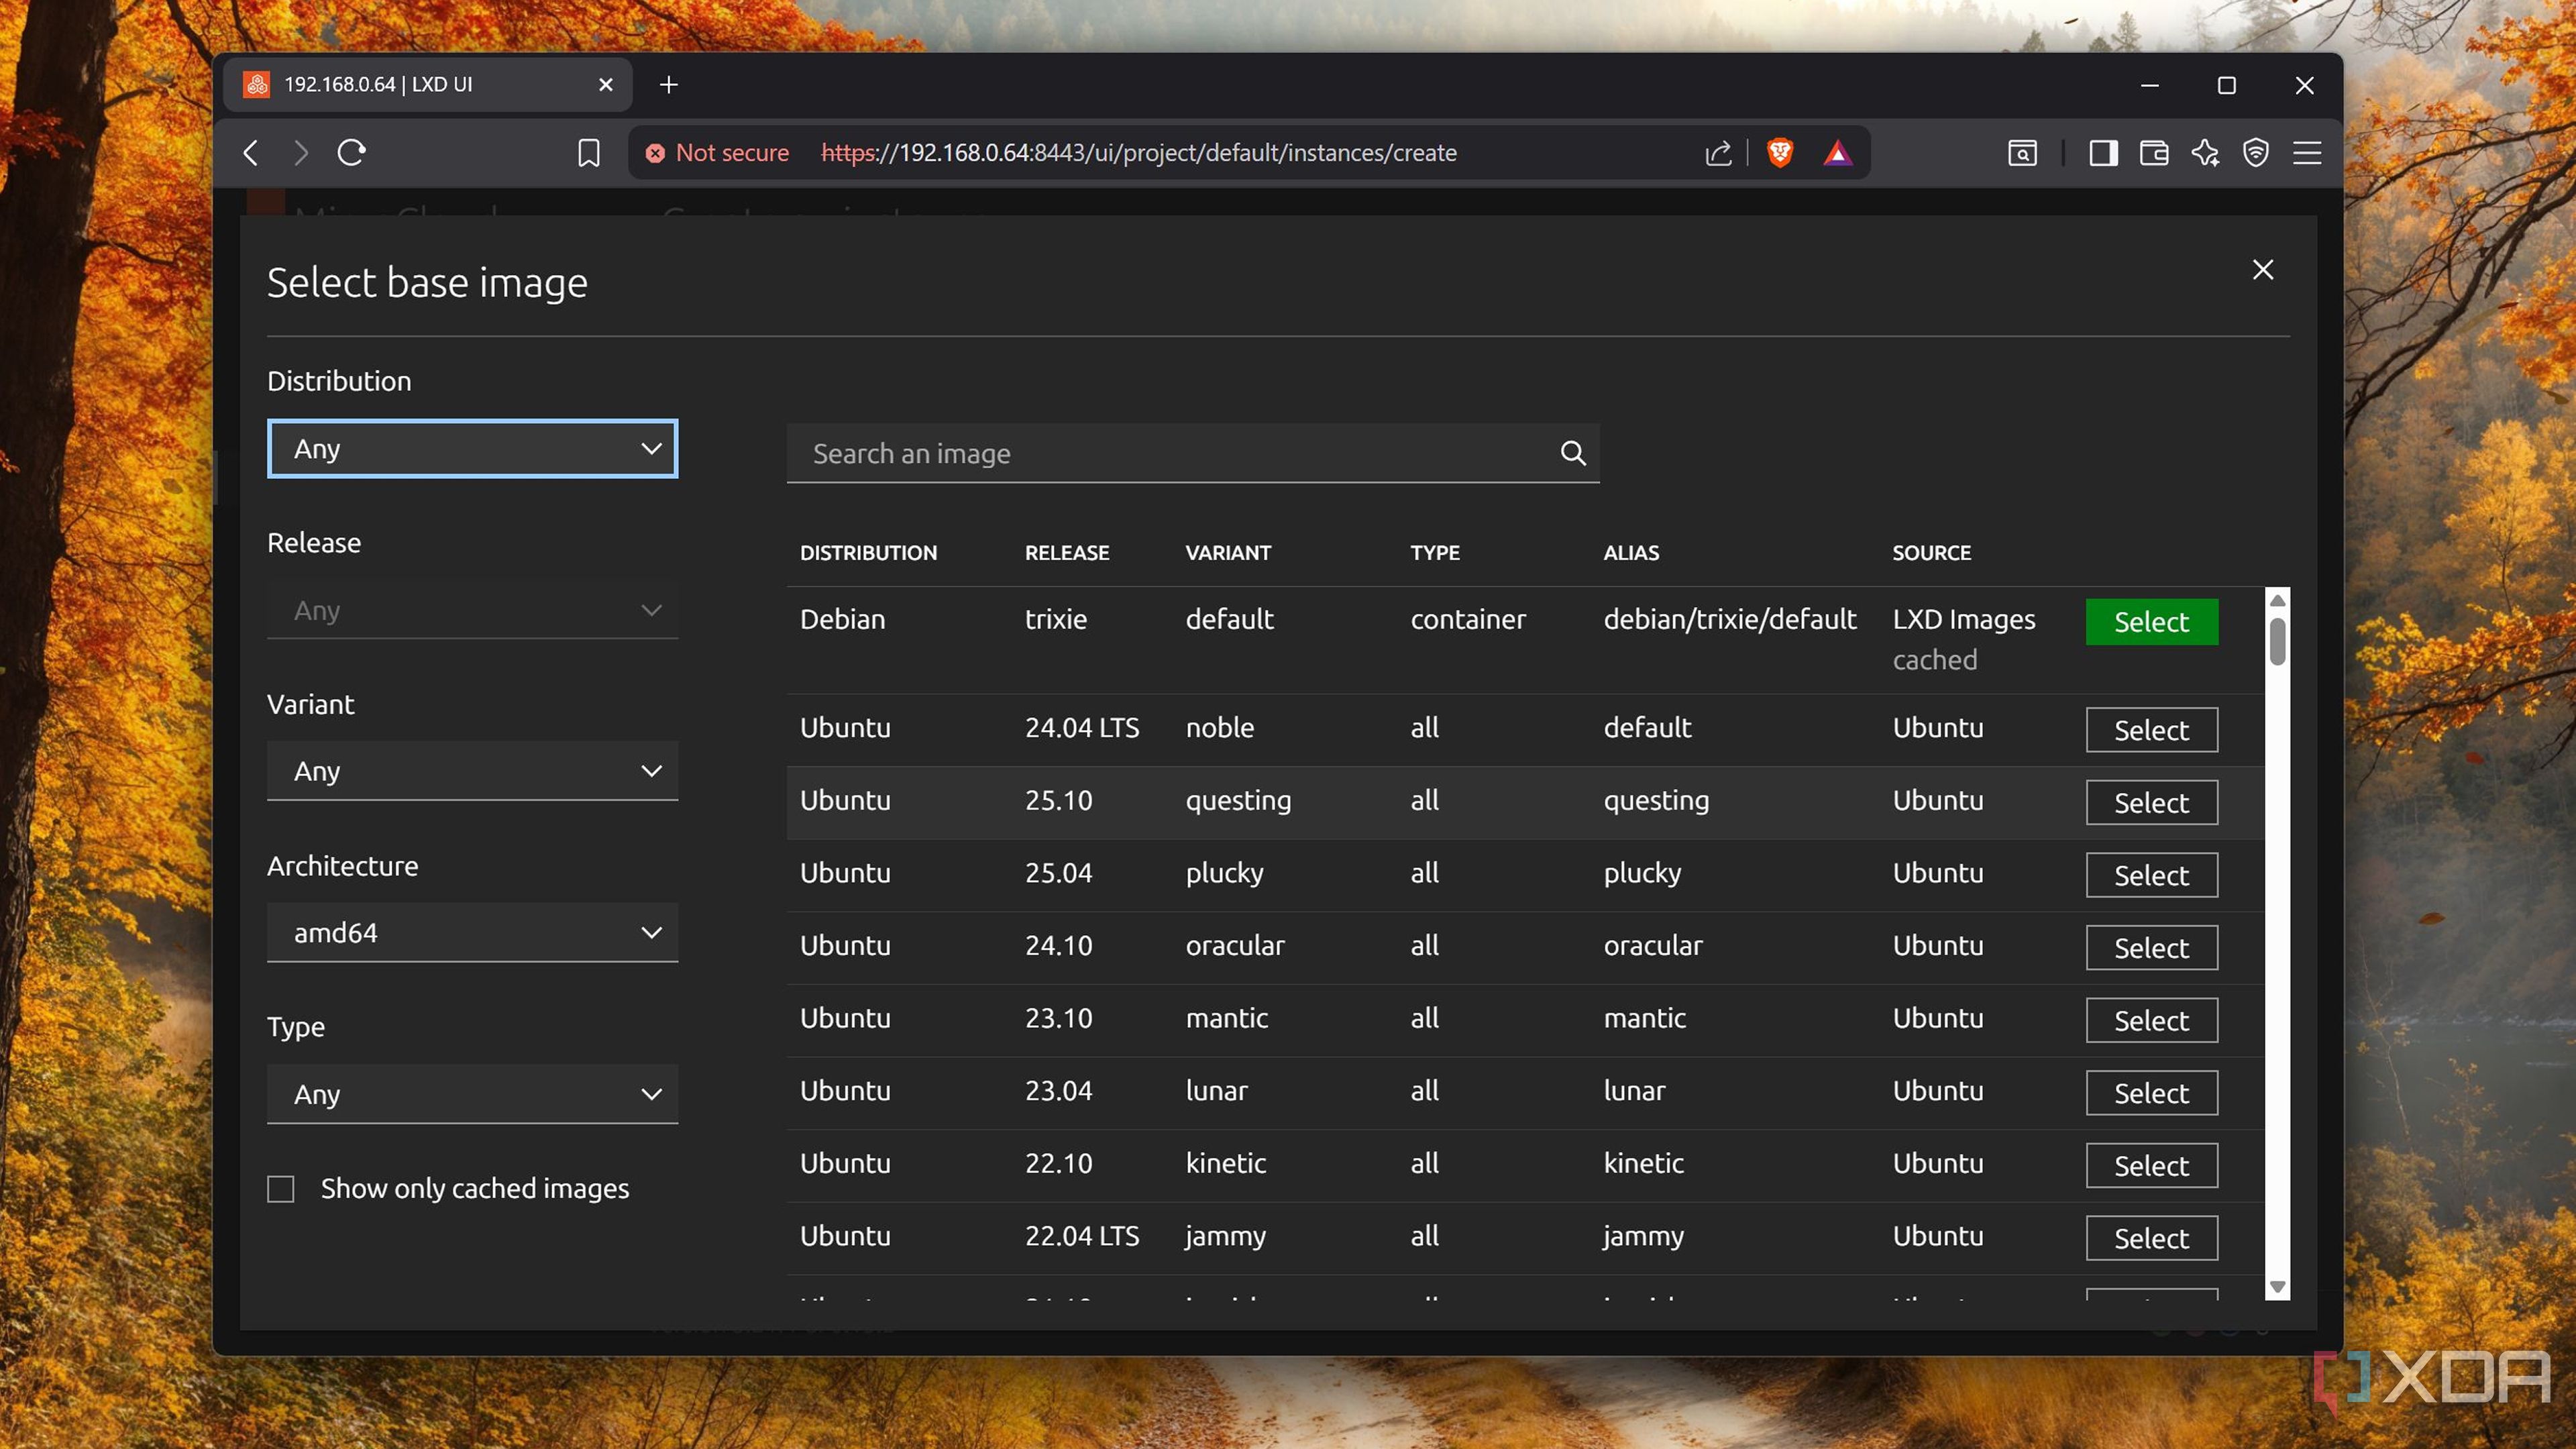Click the debian/trixie/default alias cell
This screenshot has height=1449, width=2576.
coord(1730,619)
